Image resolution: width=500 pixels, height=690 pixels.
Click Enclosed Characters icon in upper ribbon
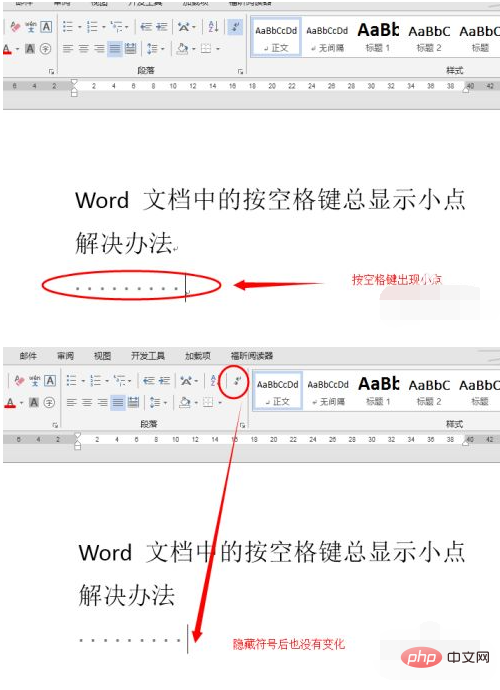tap(45, 48)
